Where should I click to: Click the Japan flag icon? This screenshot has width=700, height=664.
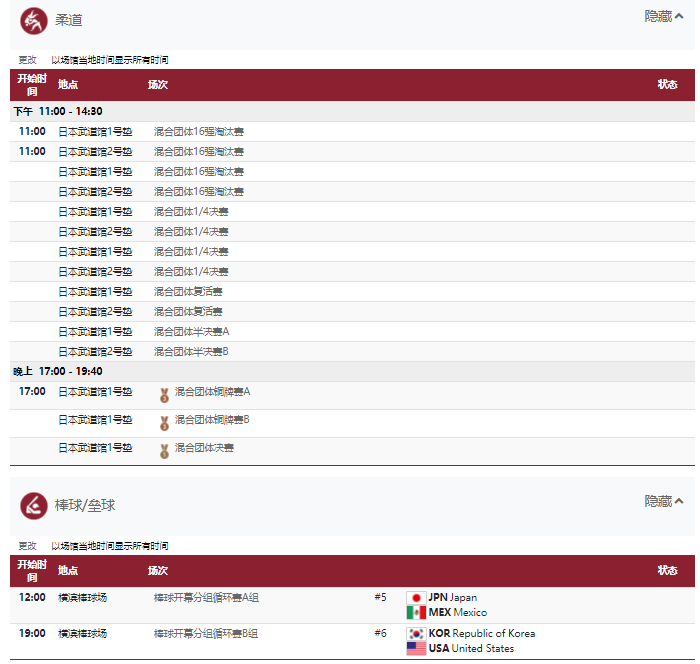coord(416,598)
